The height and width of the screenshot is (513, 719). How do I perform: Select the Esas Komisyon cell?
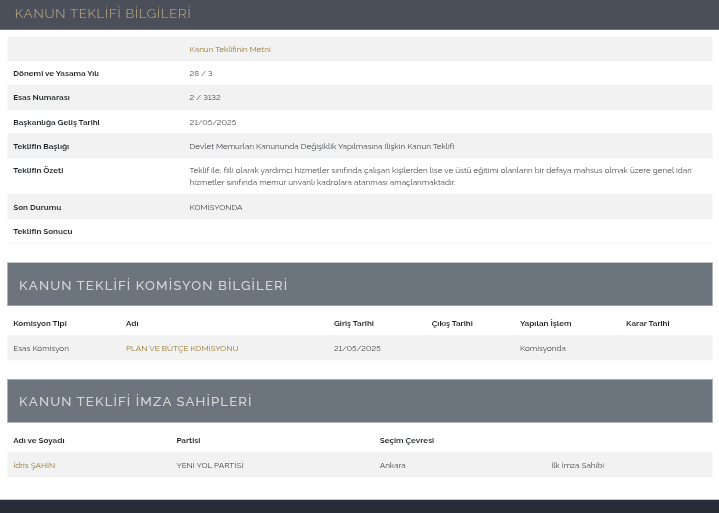point(41,348)
